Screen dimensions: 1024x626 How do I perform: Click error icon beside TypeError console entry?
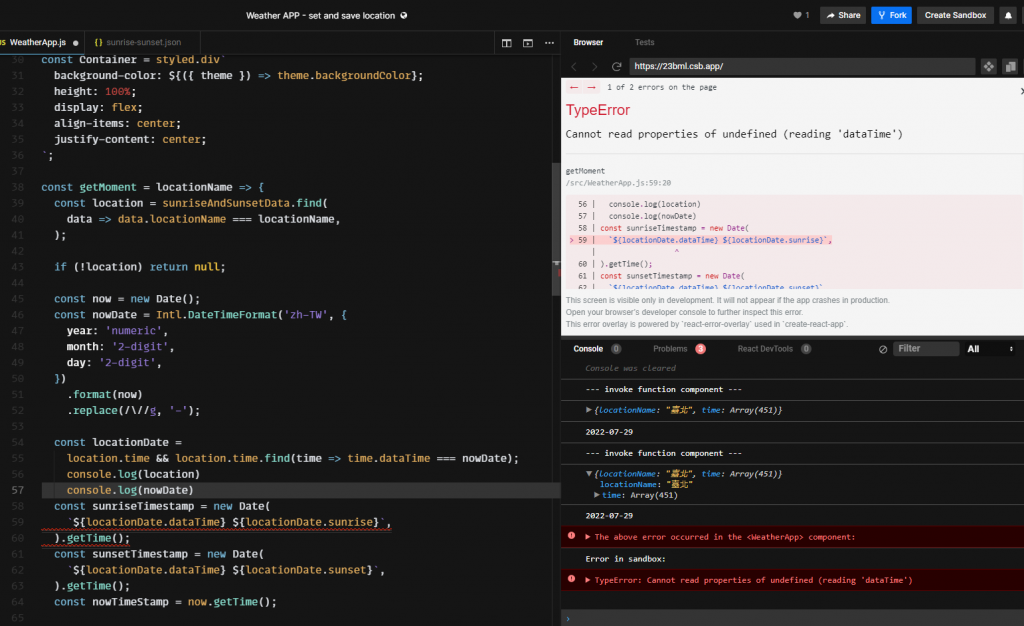(571, 579)
